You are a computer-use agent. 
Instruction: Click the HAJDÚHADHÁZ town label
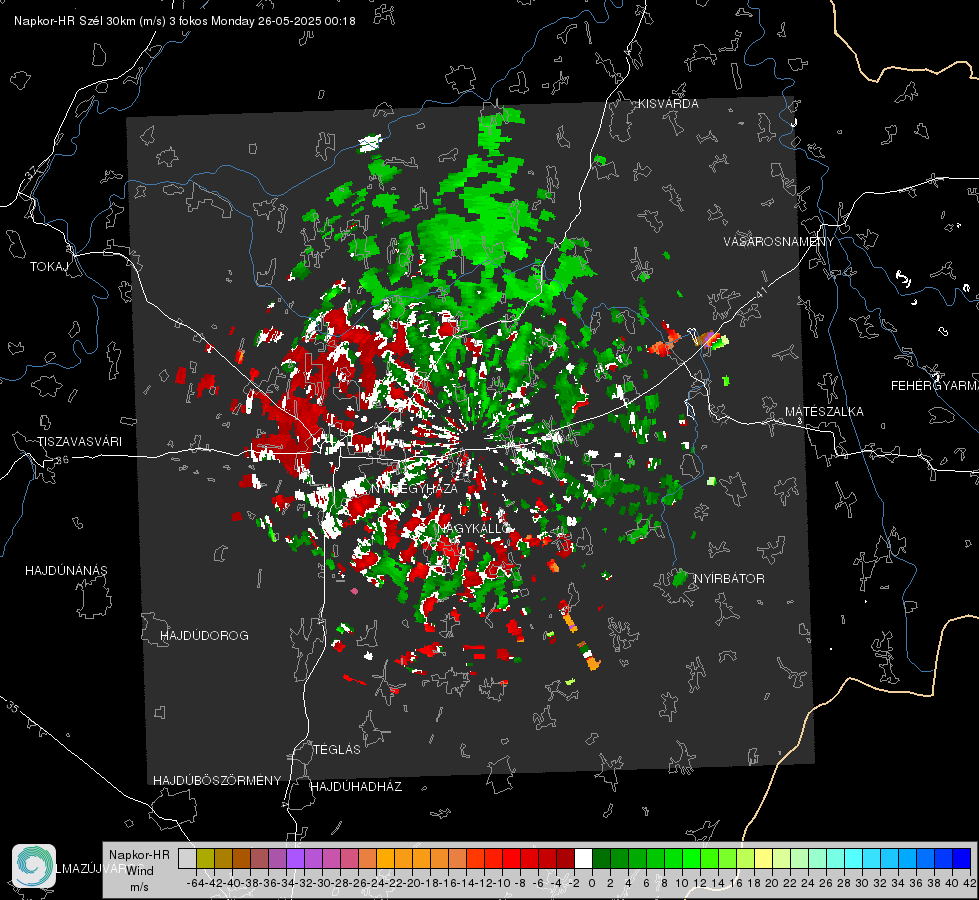click(356, 786)
